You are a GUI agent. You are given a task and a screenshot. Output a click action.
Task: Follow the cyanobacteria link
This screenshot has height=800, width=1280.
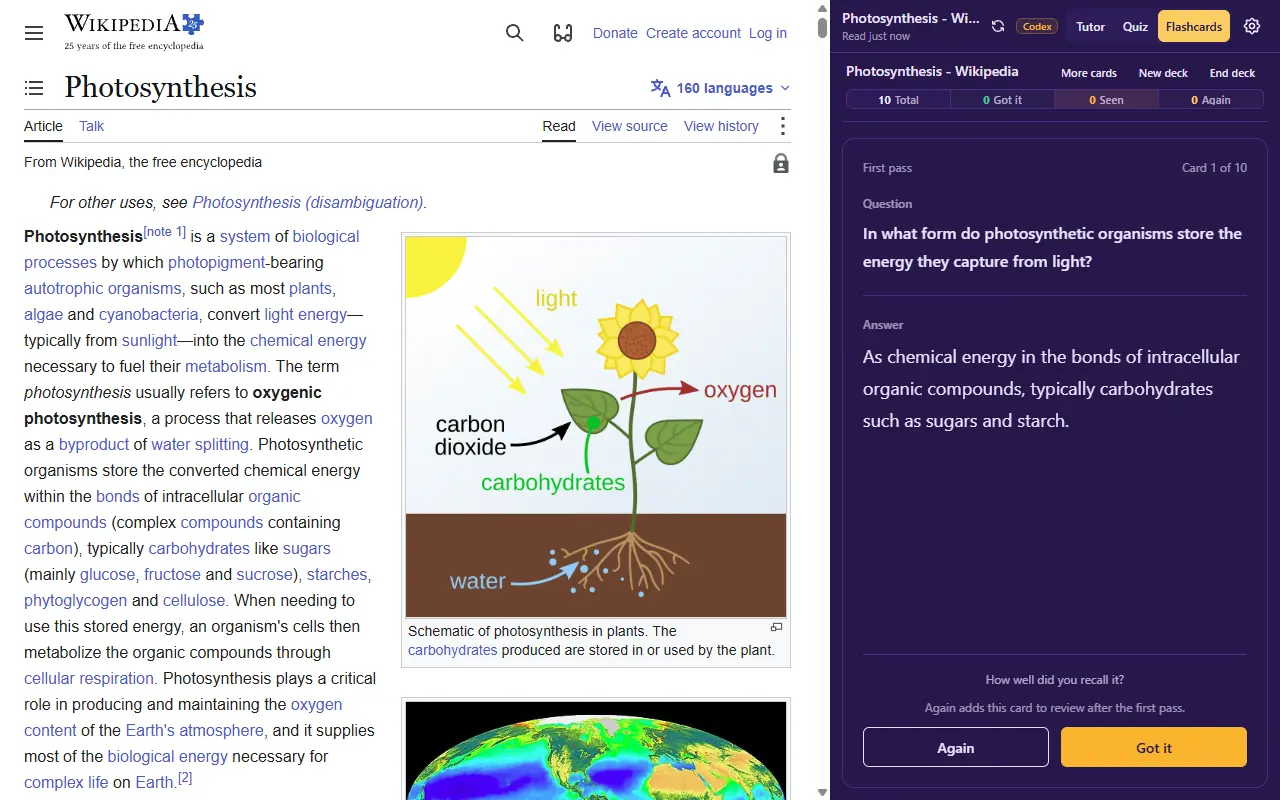tap(149, 314)
